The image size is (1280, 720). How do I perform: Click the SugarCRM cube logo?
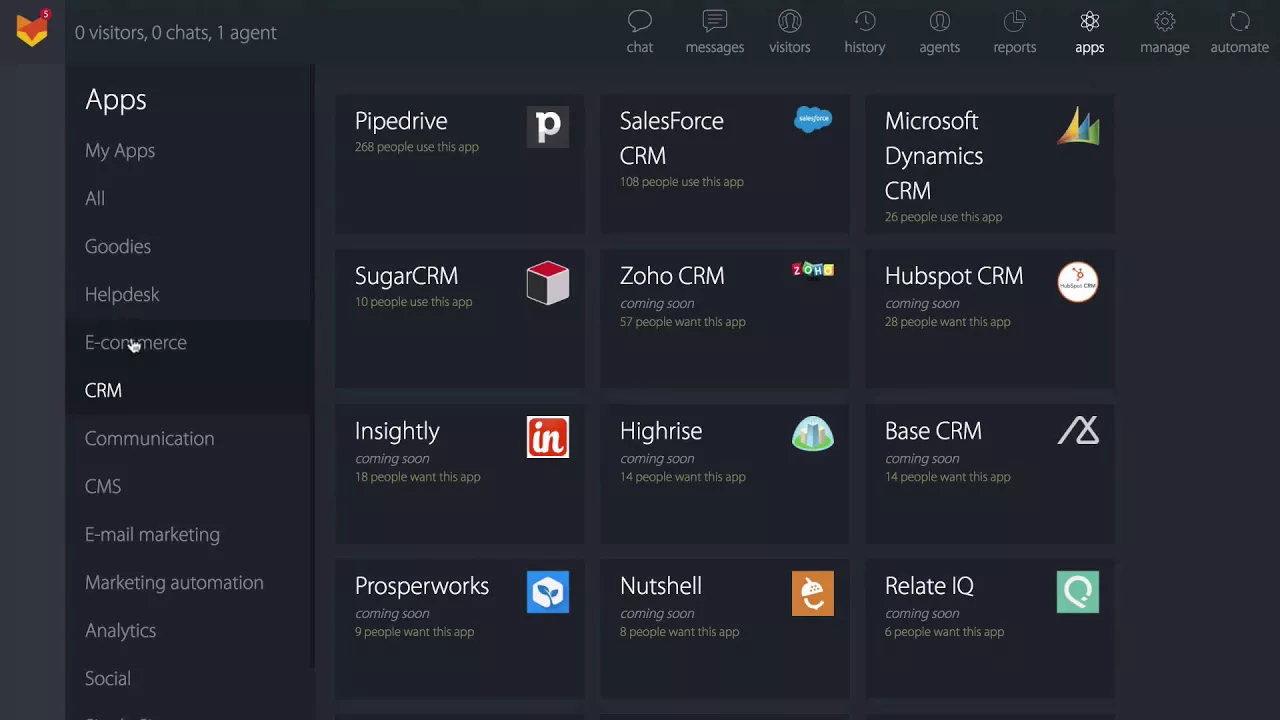click(548, 282)
